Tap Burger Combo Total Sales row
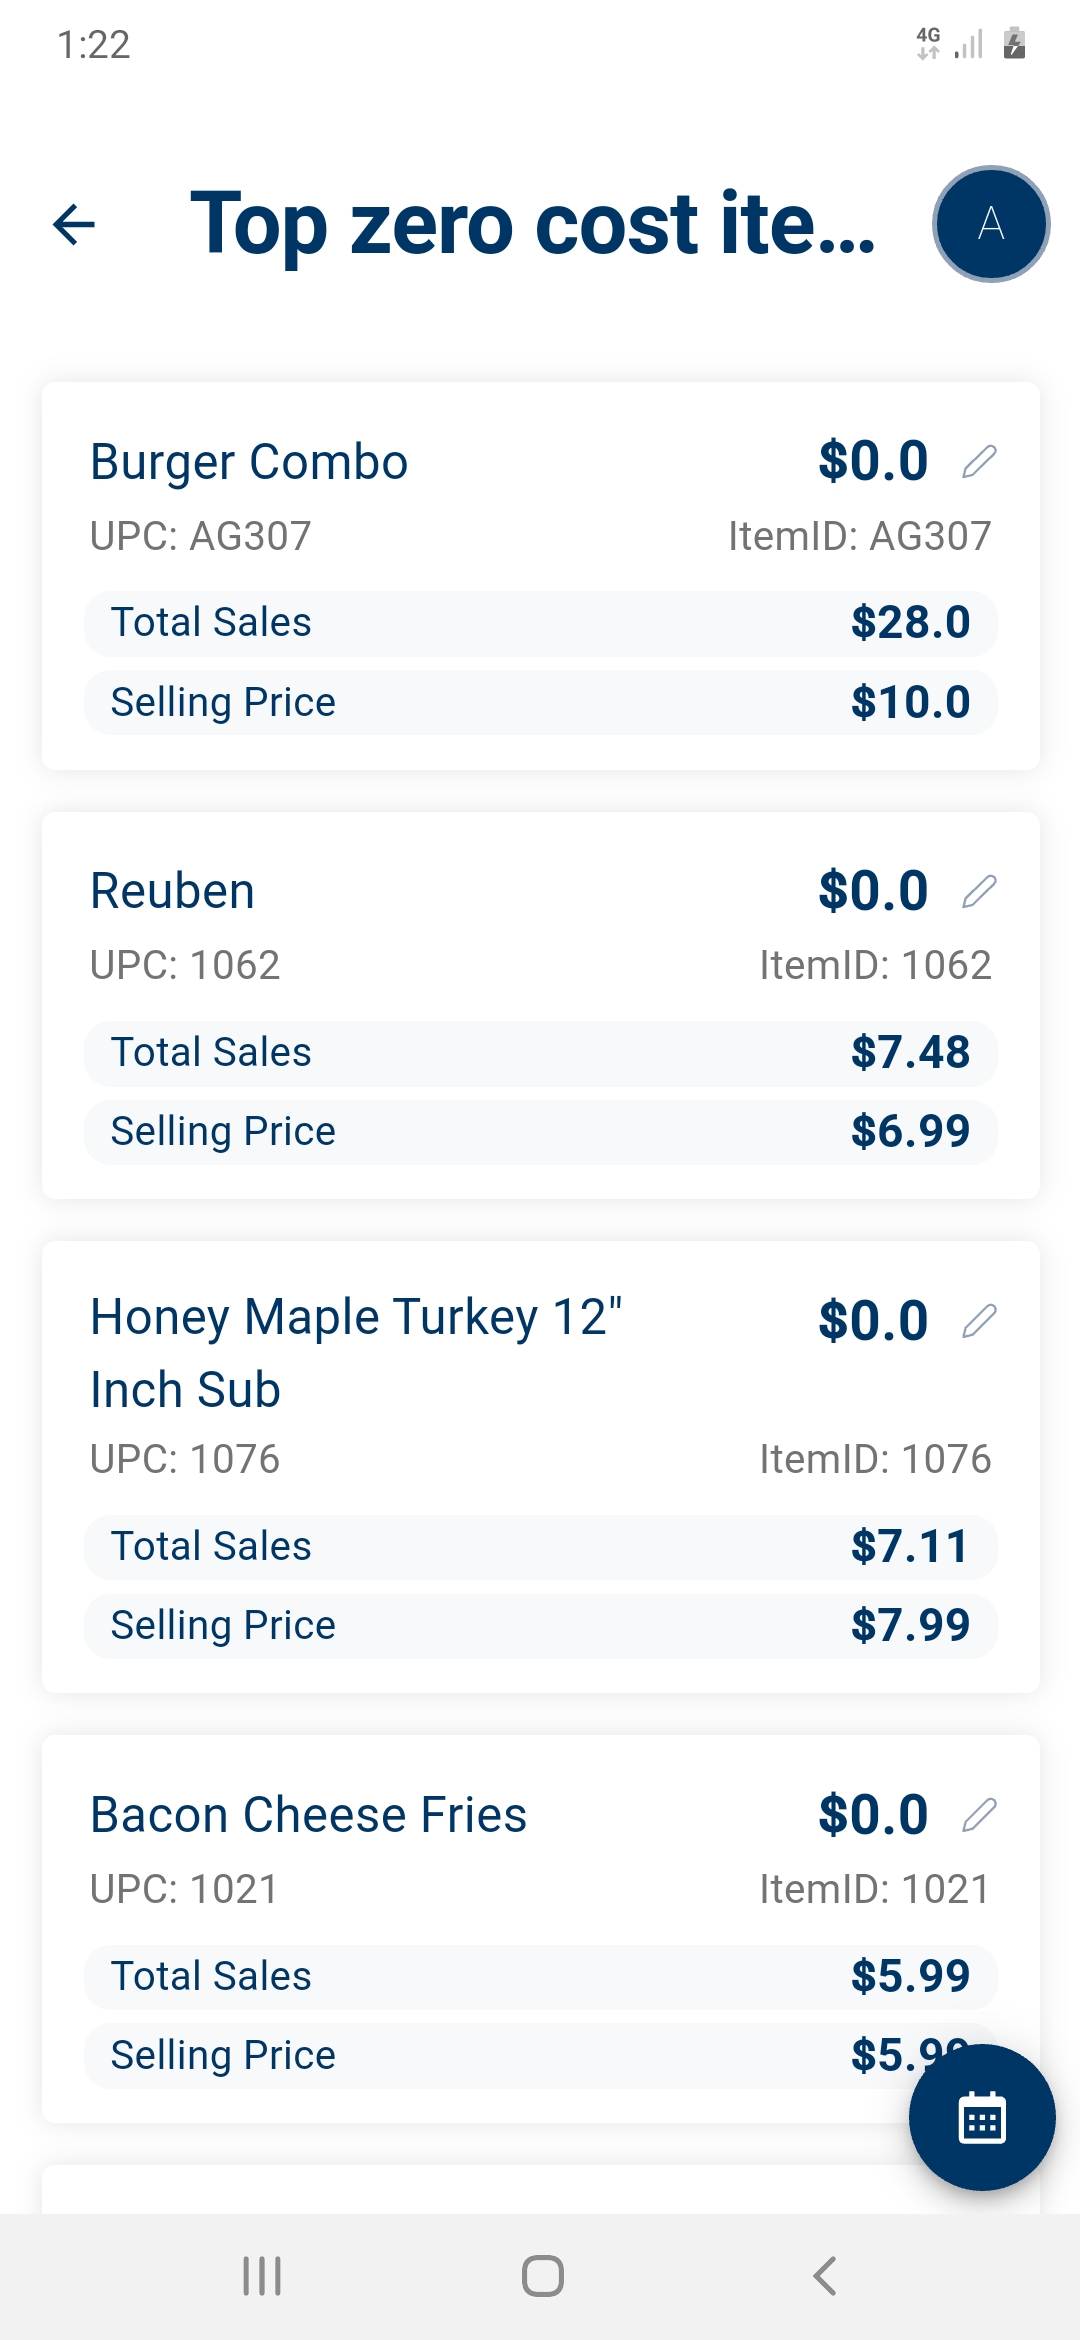The image size is (1080, 2340). tap(540, 623)
